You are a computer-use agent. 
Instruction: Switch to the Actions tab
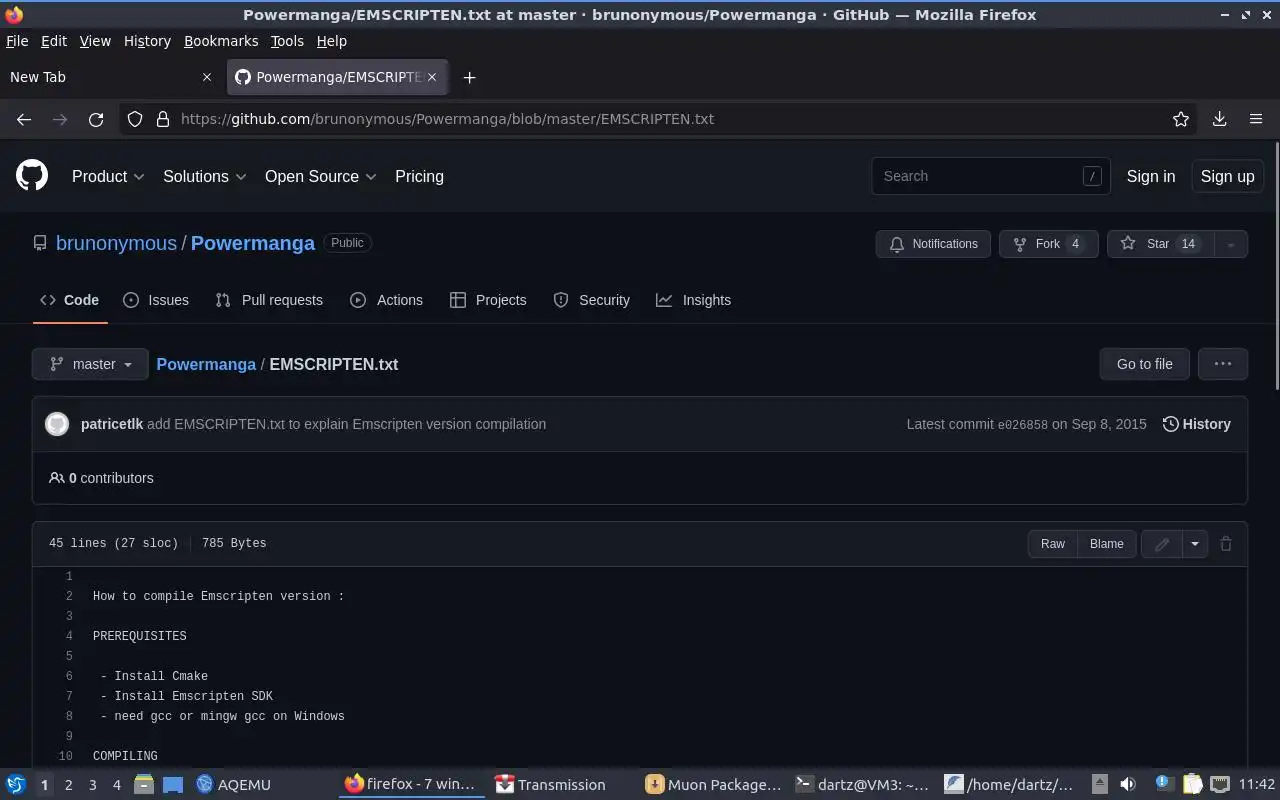(x=386, y=300)
